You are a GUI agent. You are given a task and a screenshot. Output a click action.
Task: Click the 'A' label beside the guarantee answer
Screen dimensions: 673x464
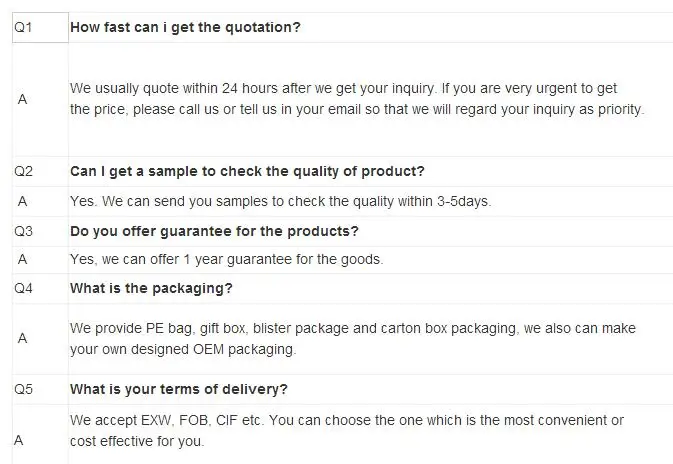[23, 260]
